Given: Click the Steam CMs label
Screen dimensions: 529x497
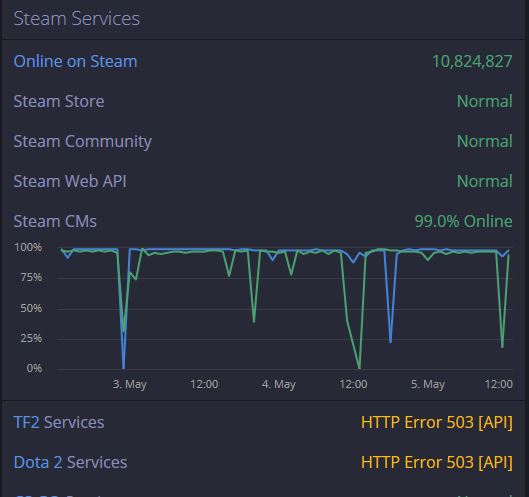Looking at the screenshot, I should coord(55,222).
